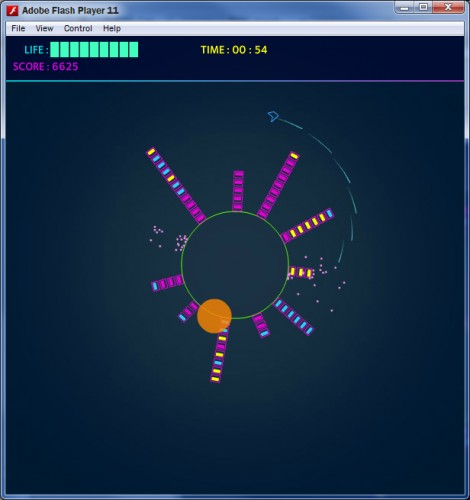Screen dimensions: 470x500
Task: Click the blue block at the right tower's end
Action: (x=329, y=213)
